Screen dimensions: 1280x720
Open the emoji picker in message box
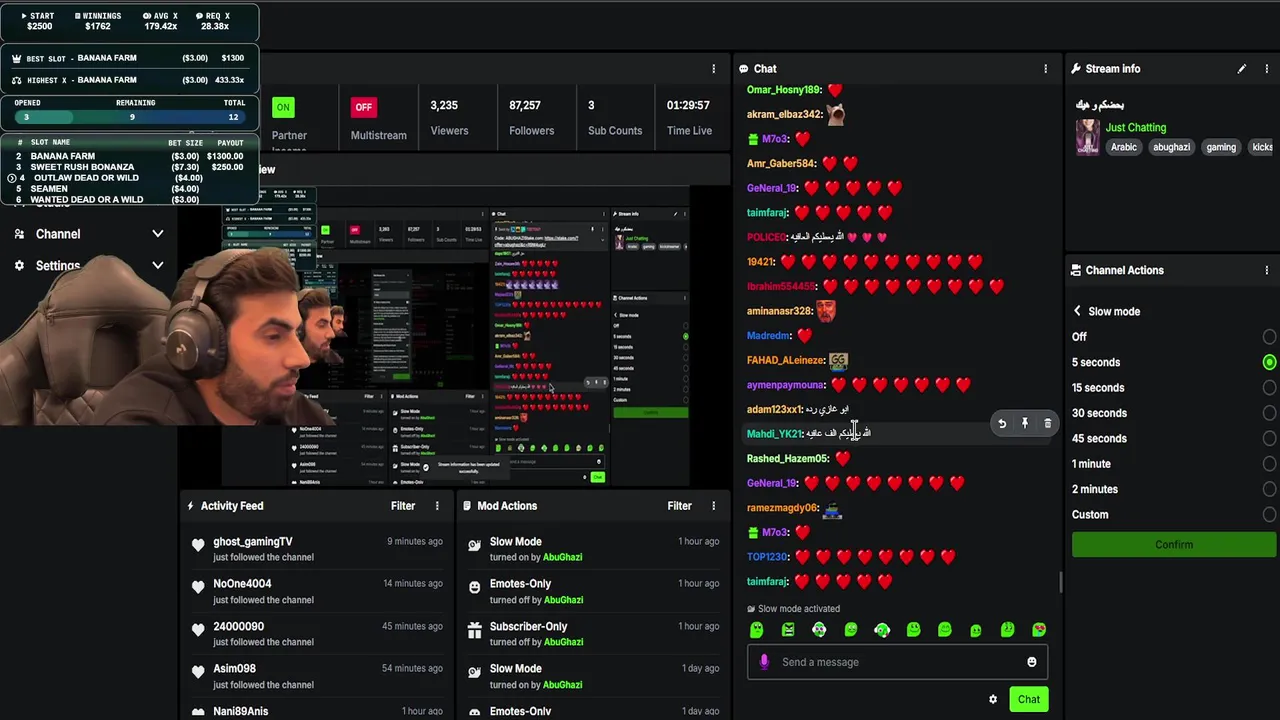coord(1032,662)
